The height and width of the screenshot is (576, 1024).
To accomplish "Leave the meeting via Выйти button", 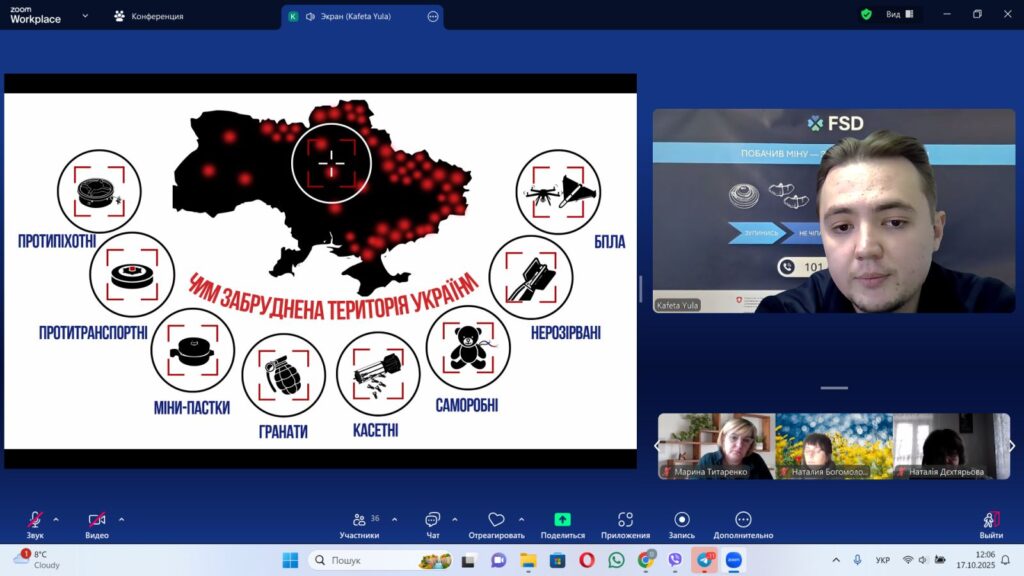I will pos(991,521).
